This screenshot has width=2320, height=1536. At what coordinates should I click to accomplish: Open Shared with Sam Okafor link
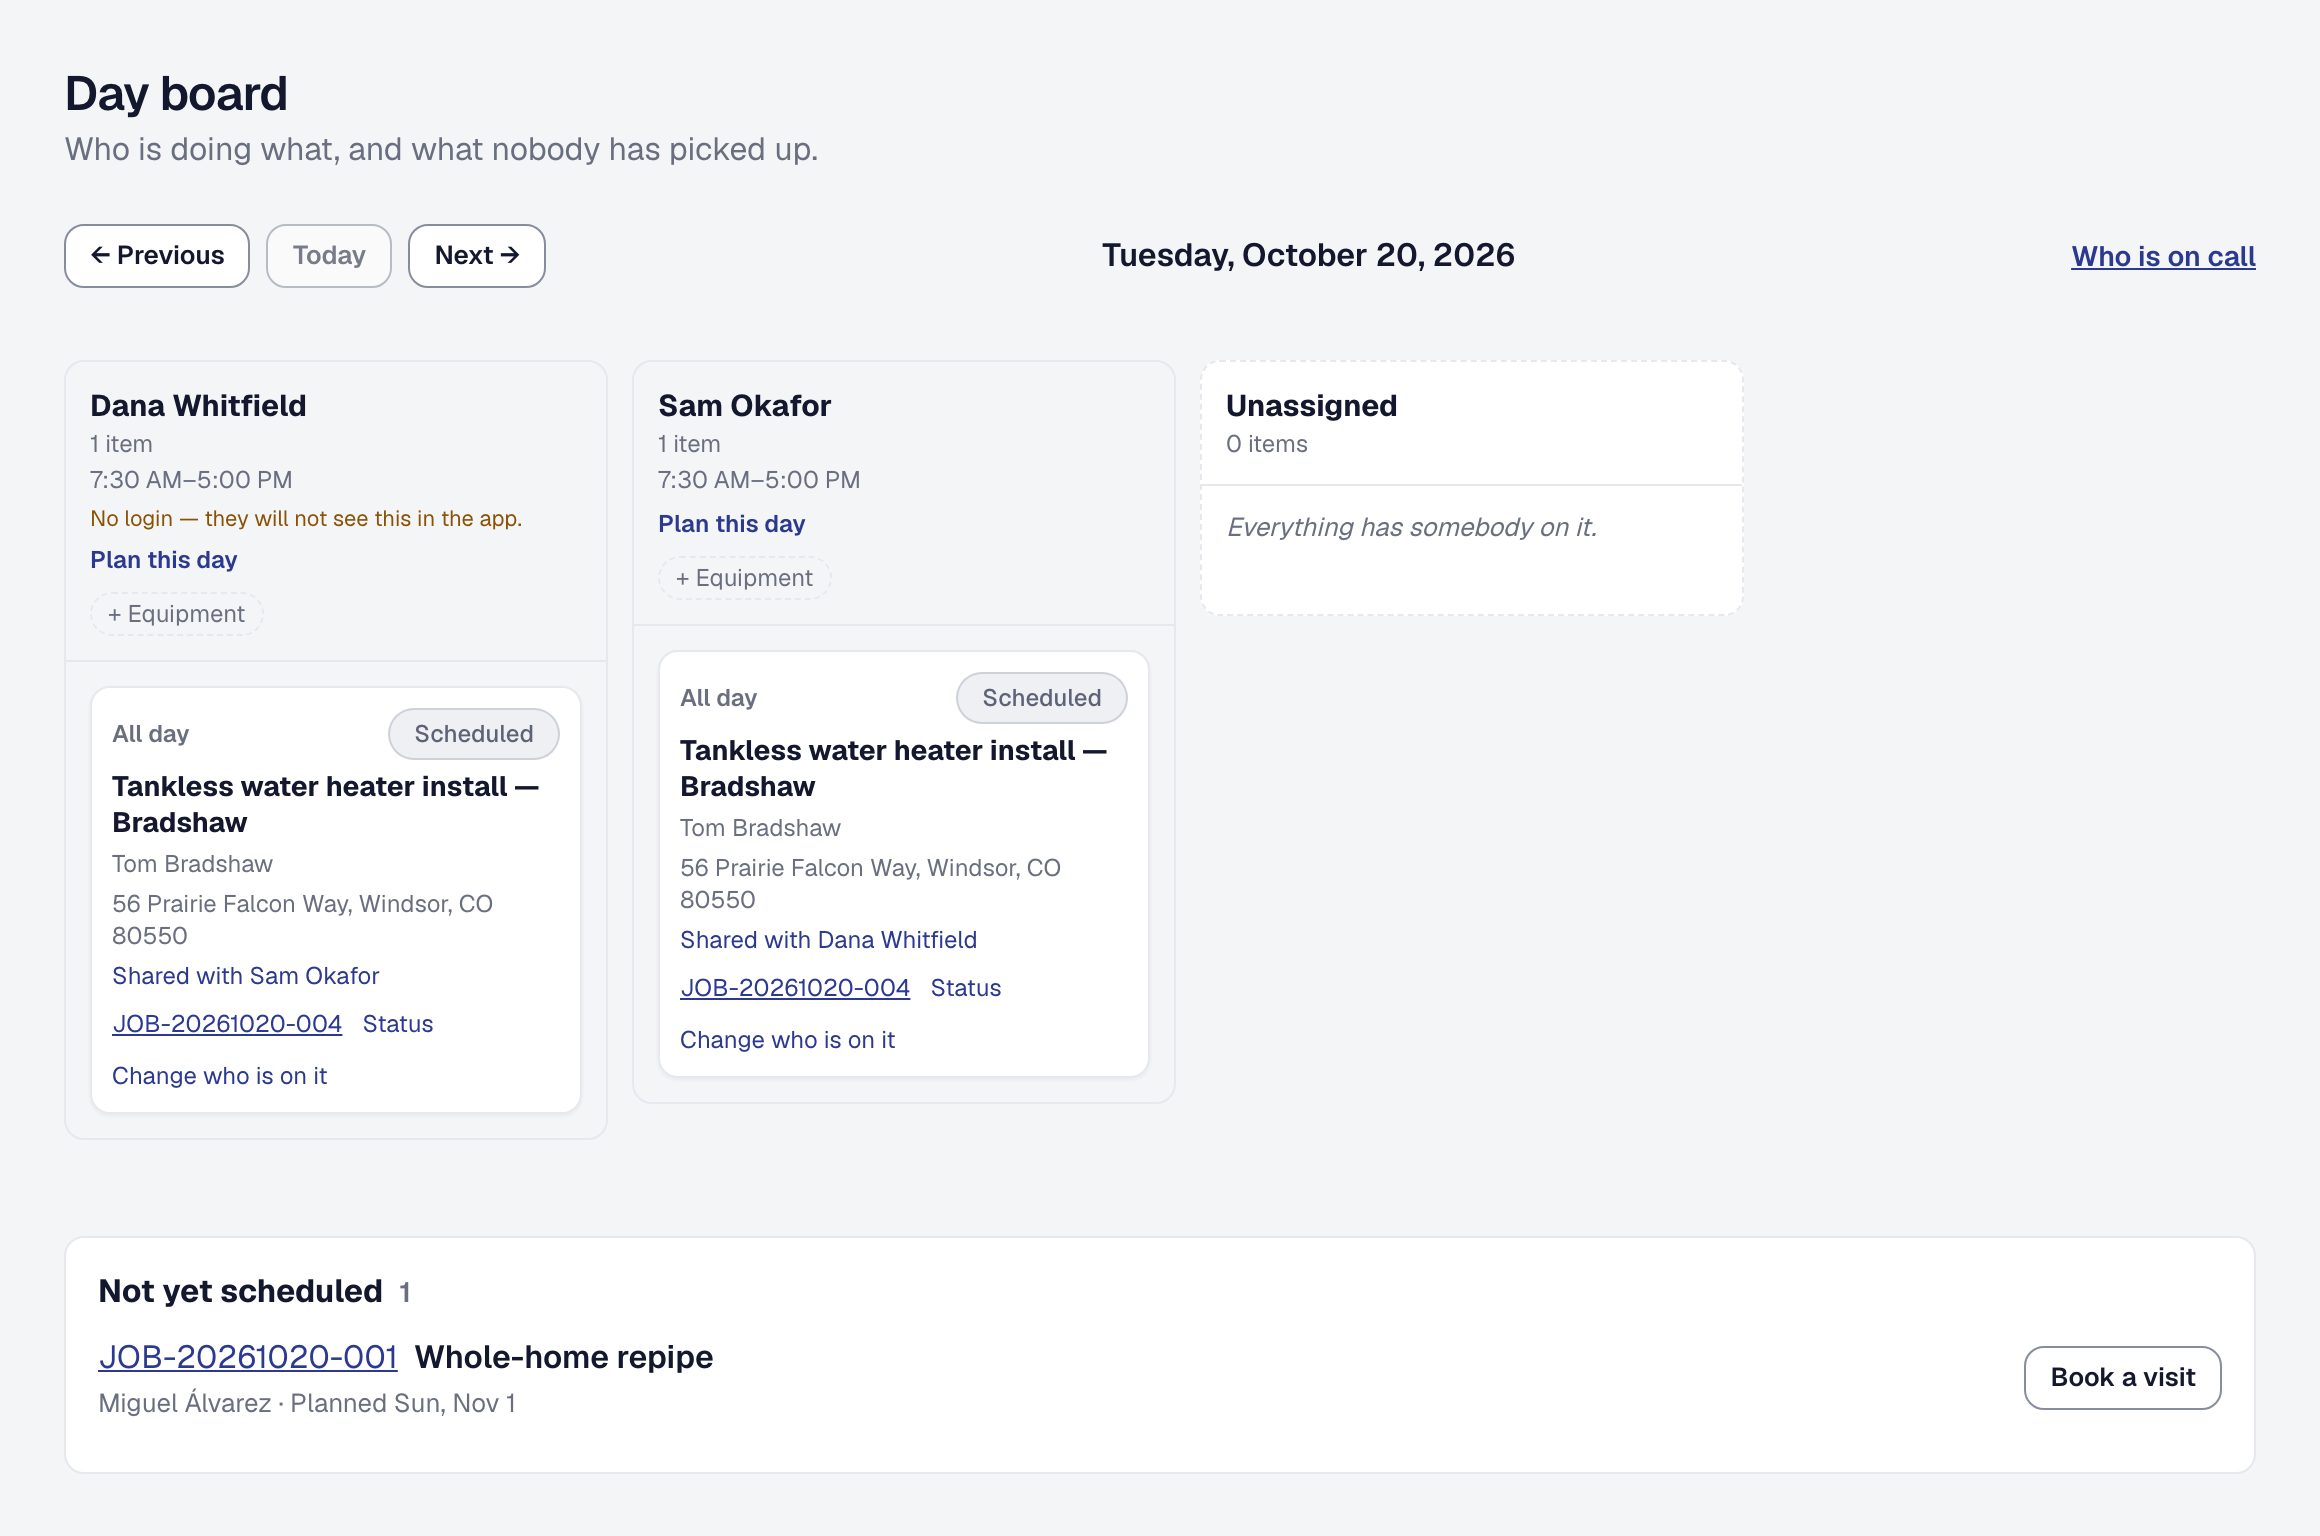246,976
